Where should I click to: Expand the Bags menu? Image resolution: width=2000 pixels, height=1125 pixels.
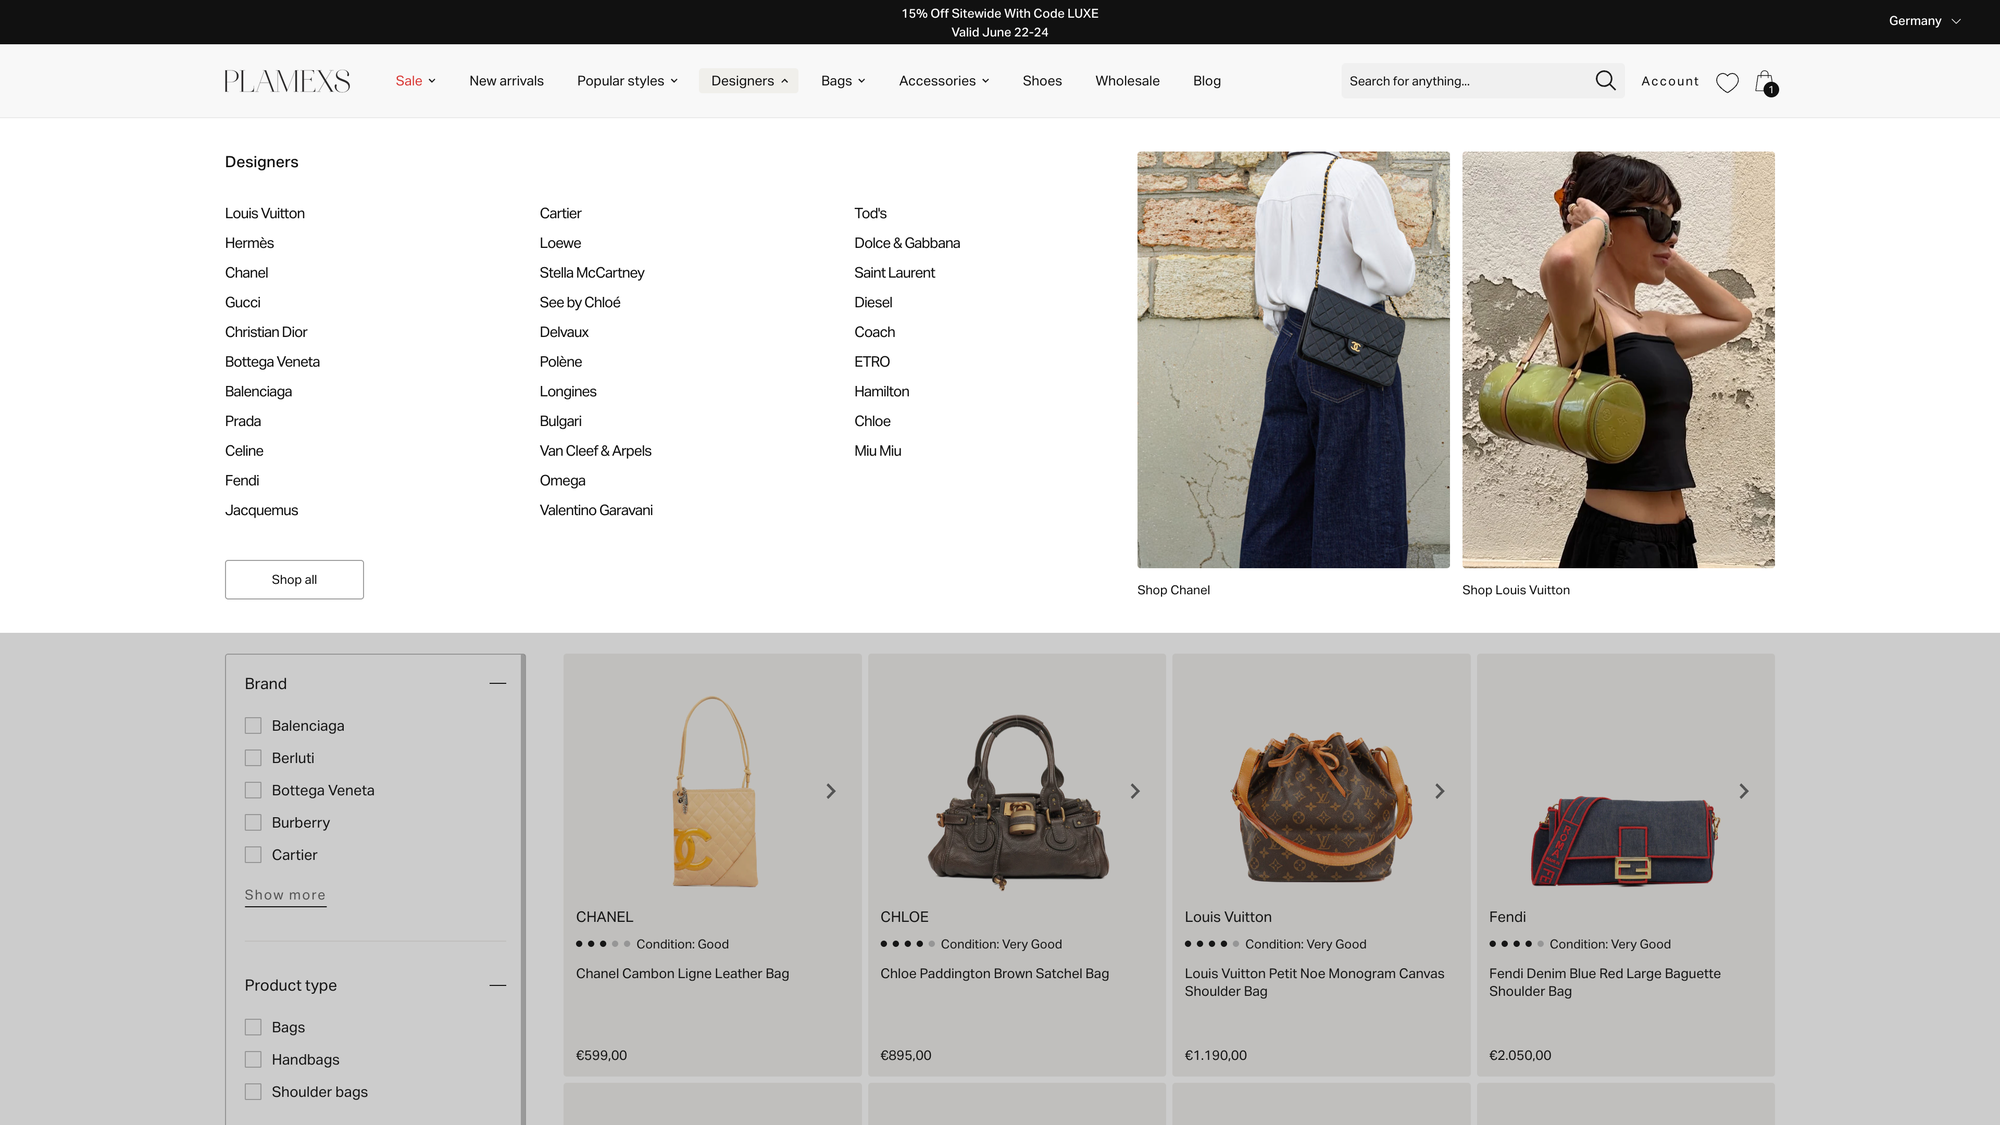tap(843, 81)
